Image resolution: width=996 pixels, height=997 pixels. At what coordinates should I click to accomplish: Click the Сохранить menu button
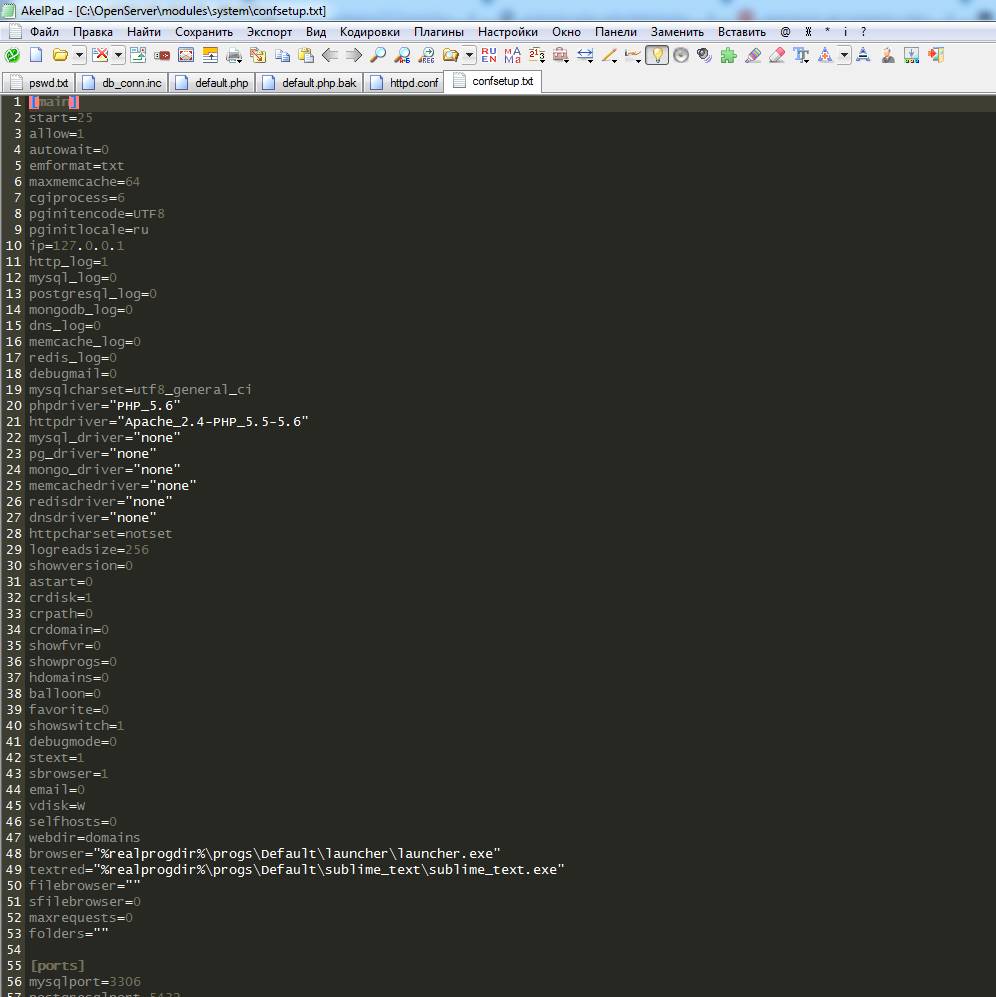(x=203, y=32)
